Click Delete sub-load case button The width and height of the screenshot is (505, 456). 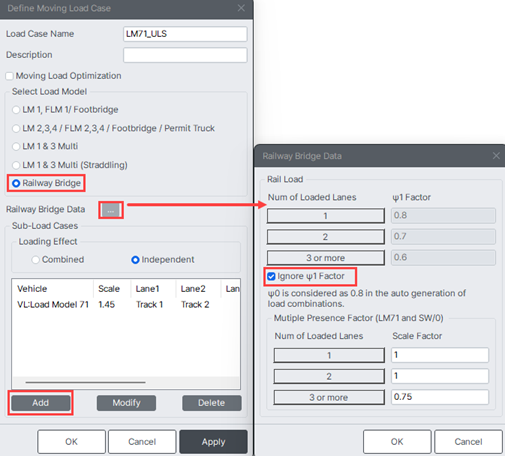click(x=212, y=403)
